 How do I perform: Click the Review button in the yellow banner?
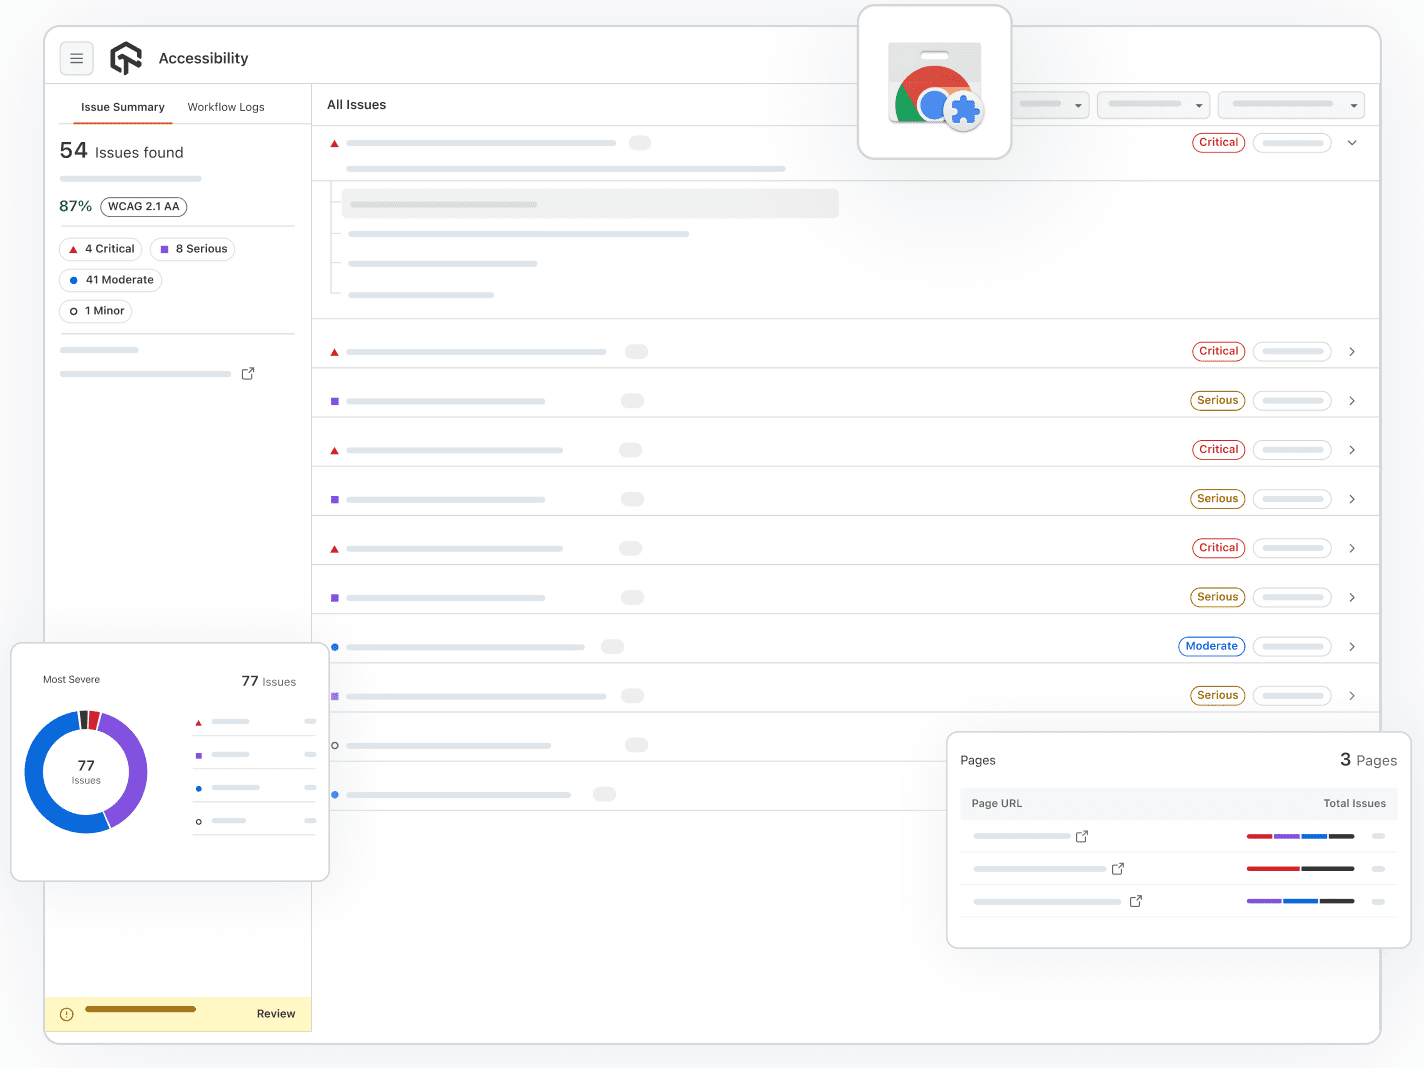(276, 1013)
